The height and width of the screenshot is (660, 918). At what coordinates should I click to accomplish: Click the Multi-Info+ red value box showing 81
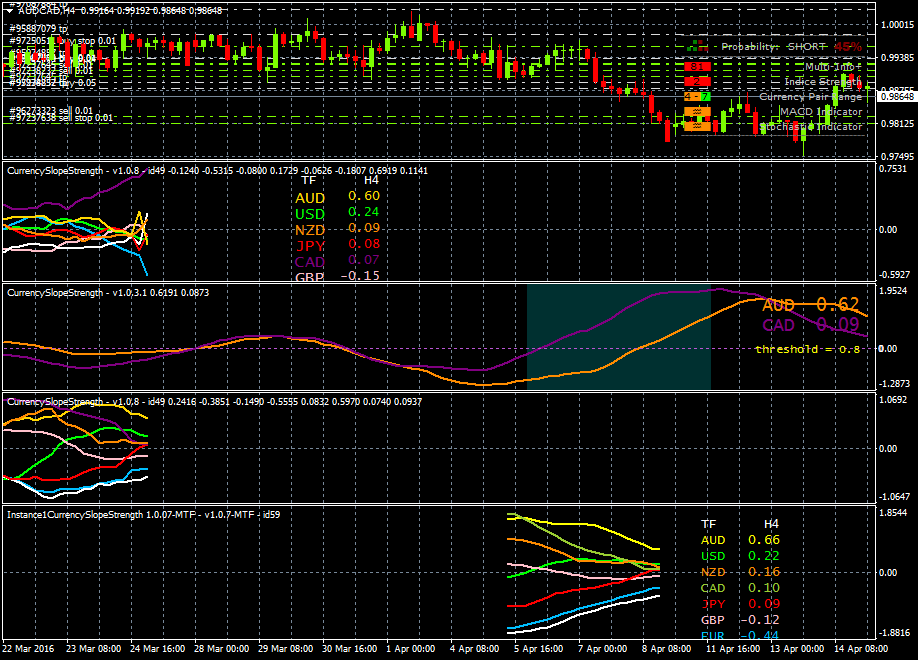pyautogui.click(x=697, y=67)
